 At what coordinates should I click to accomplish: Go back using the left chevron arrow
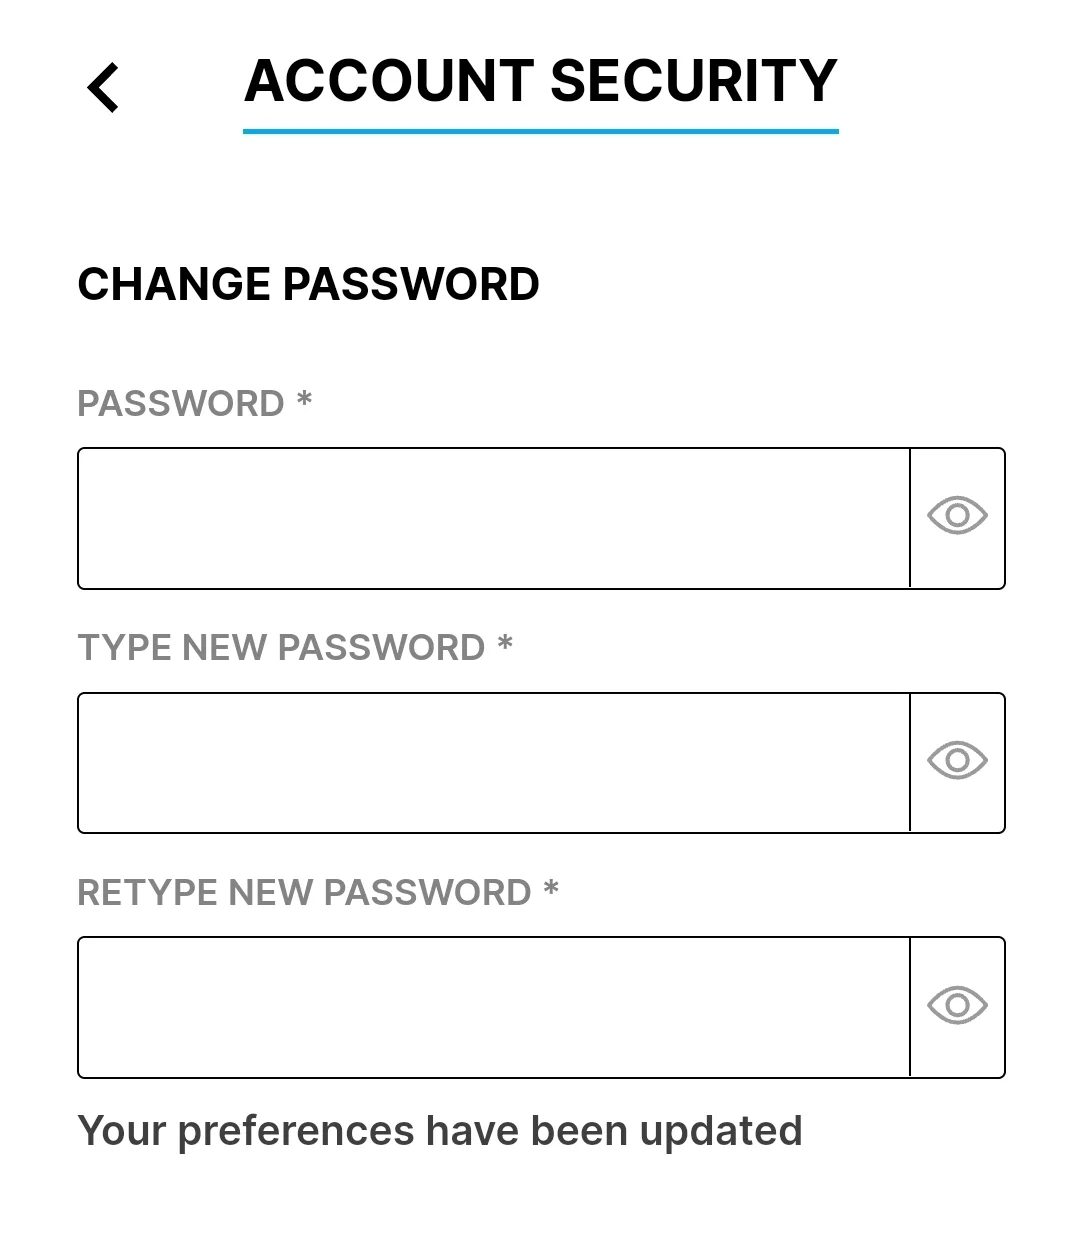pos(103,87)
